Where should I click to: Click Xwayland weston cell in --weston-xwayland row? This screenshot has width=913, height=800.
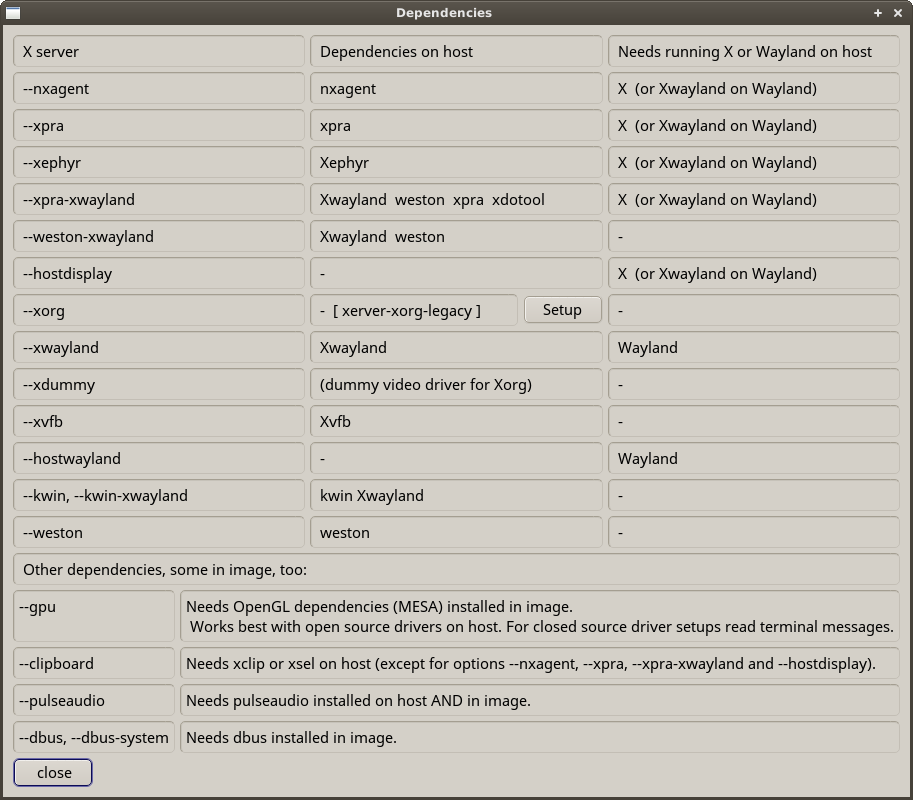456,236
